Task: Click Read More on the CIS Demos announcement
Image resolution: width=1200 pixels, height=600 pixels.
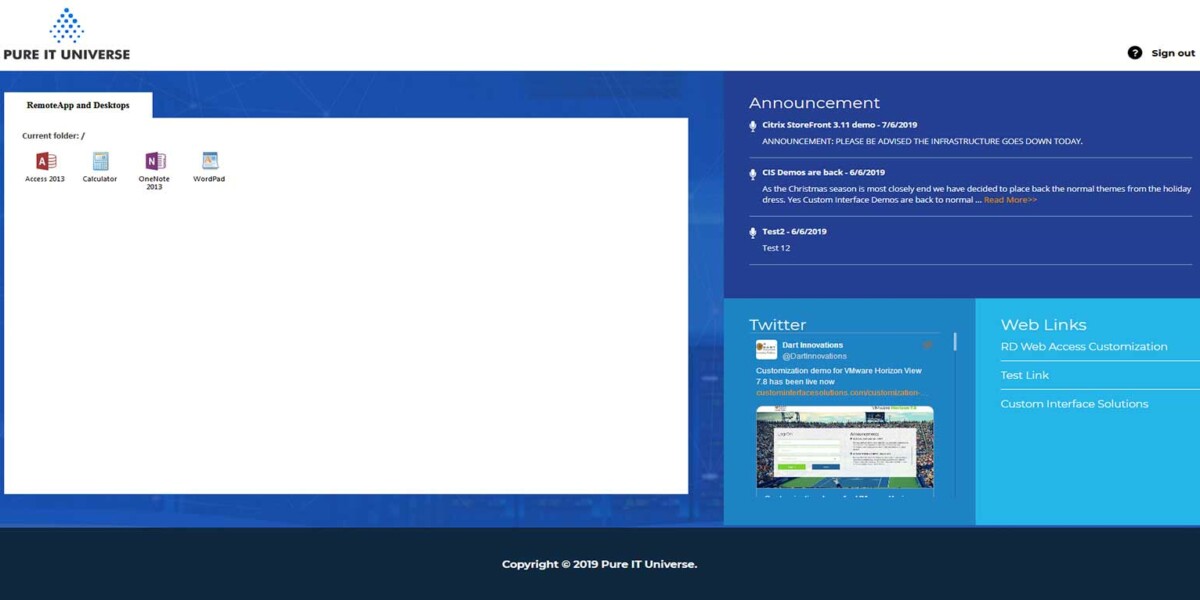Action: click(x=1011, y=199)
